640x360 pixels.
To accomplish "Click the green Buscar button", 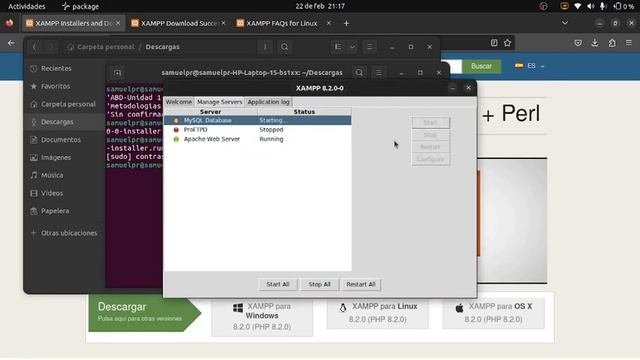I will (x=481, y=66).
